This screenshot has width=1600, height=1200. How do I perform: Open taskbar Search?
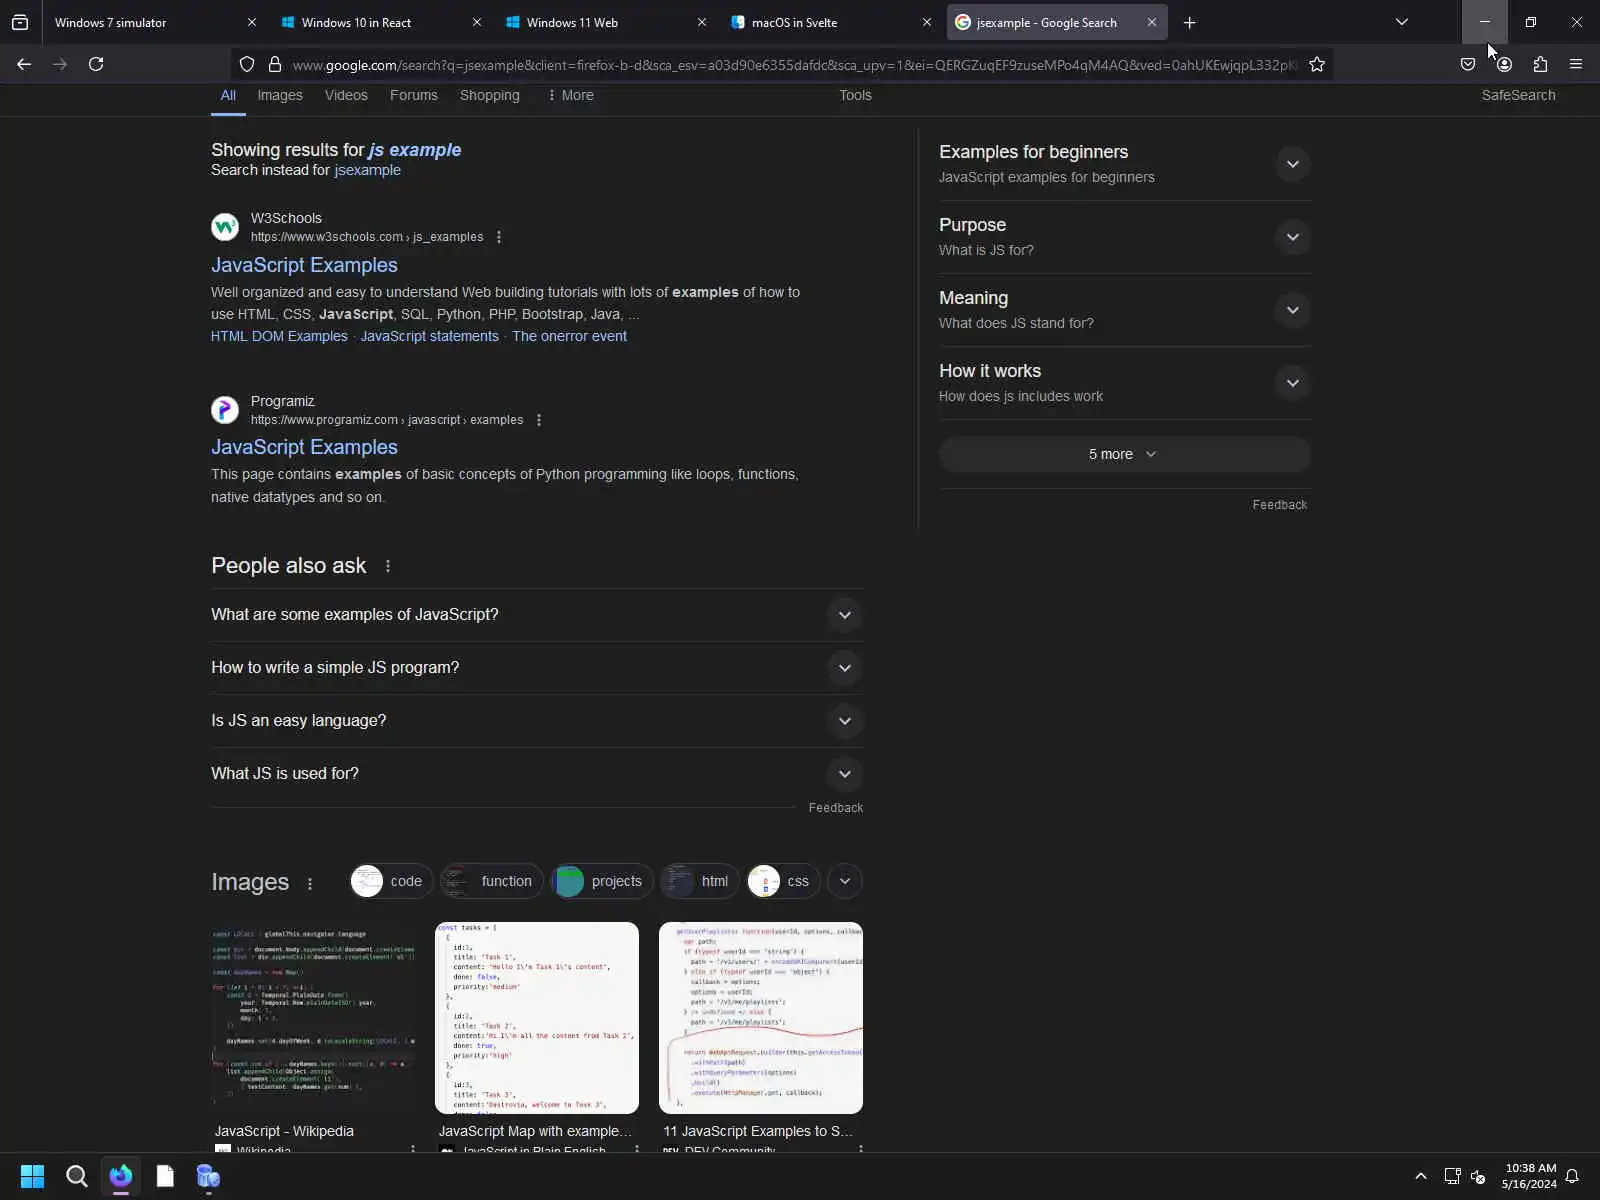coord(76,1176)
